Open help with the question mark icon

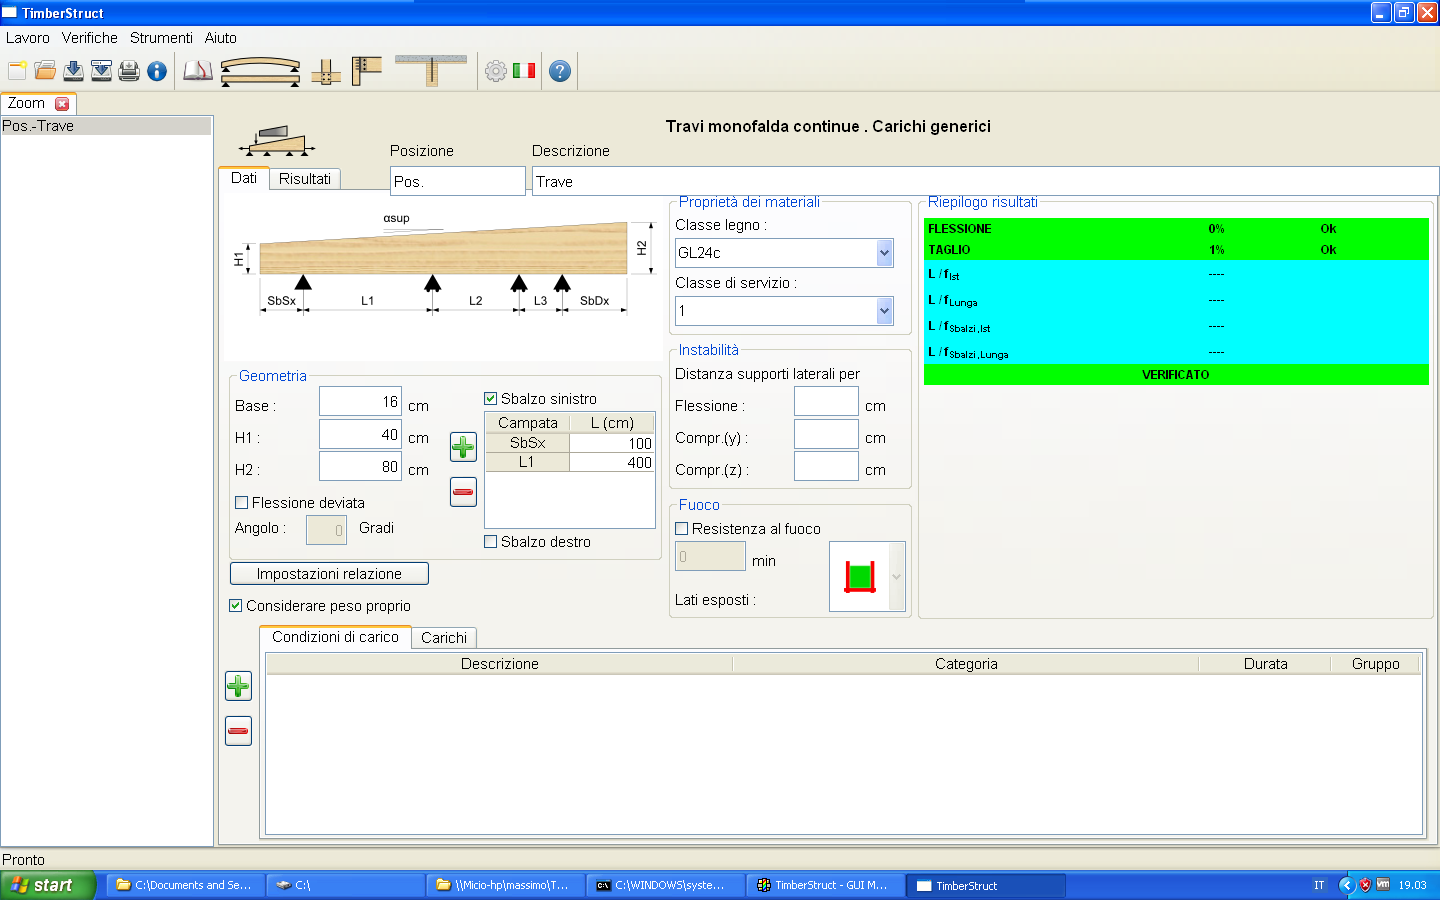click(560, 71)
